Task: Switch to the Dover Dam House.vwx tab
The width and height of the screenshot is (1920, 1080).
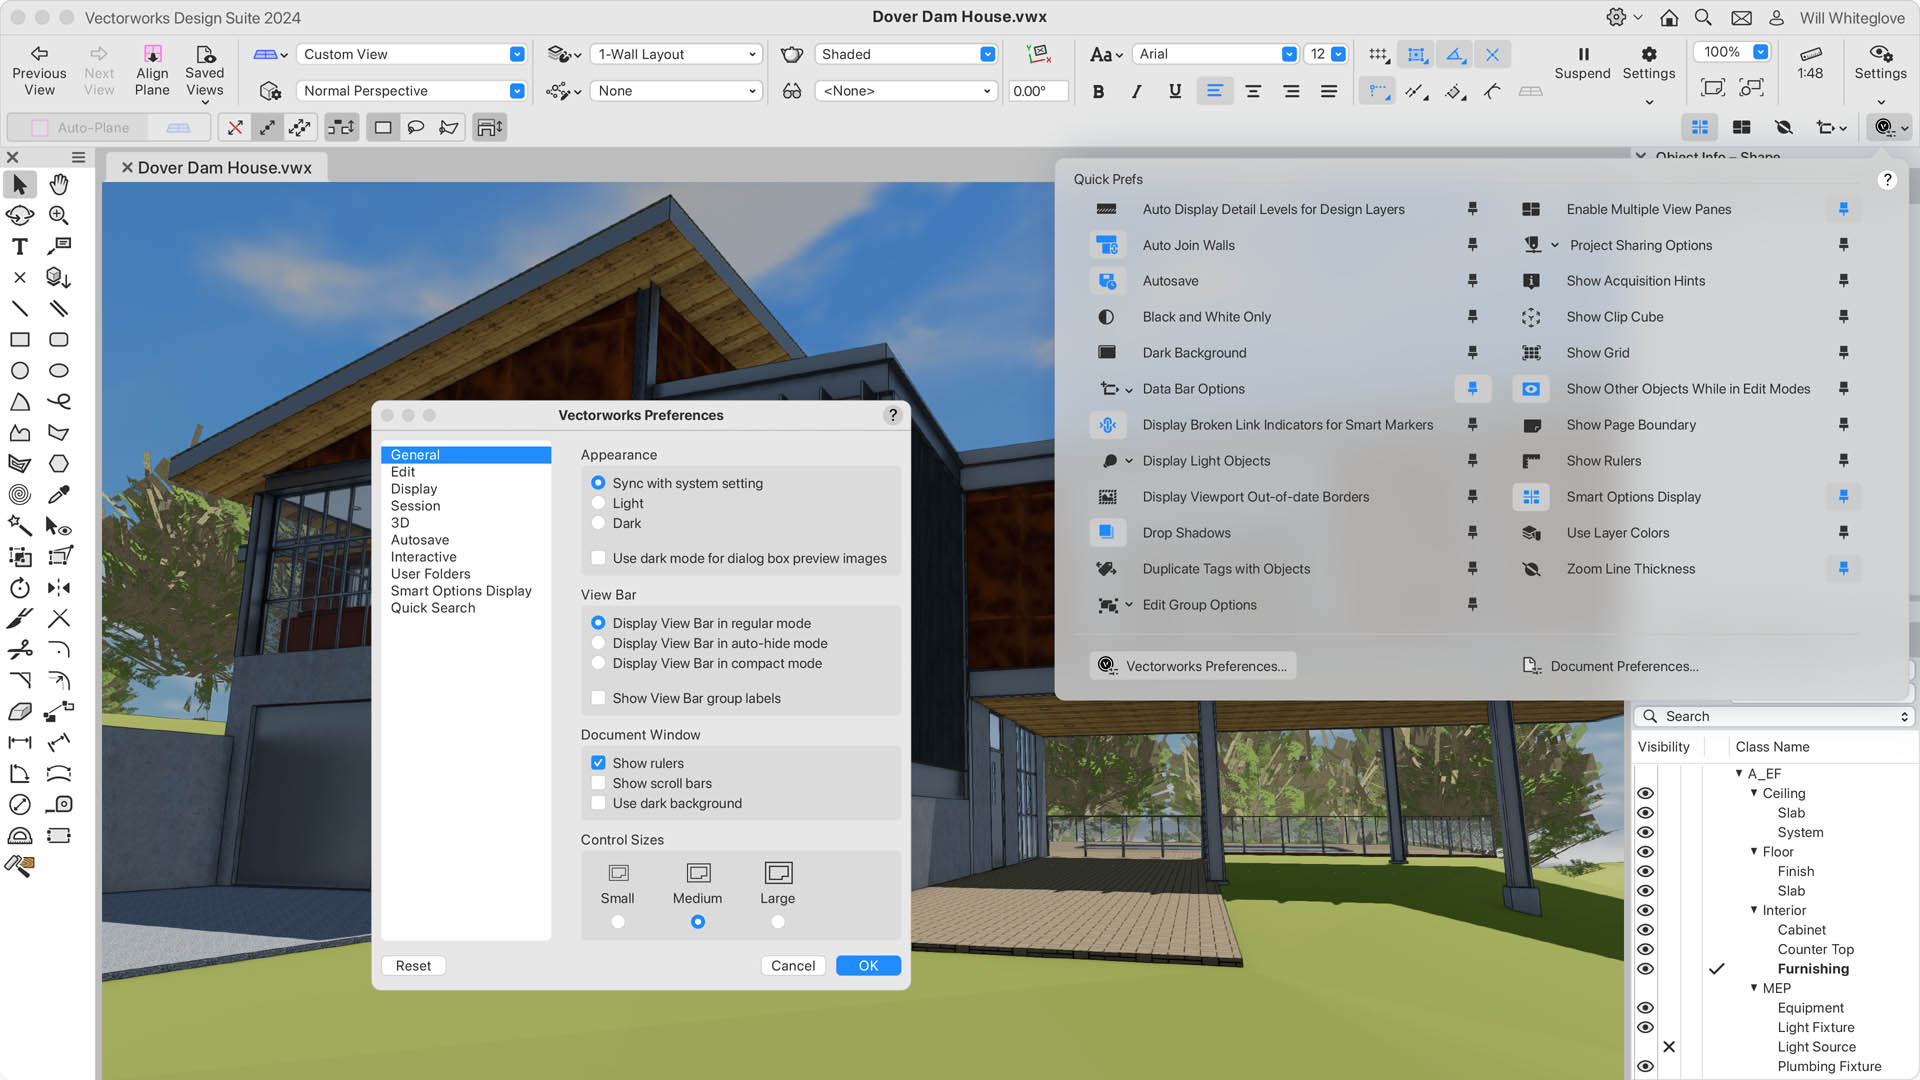Action: 224,167
